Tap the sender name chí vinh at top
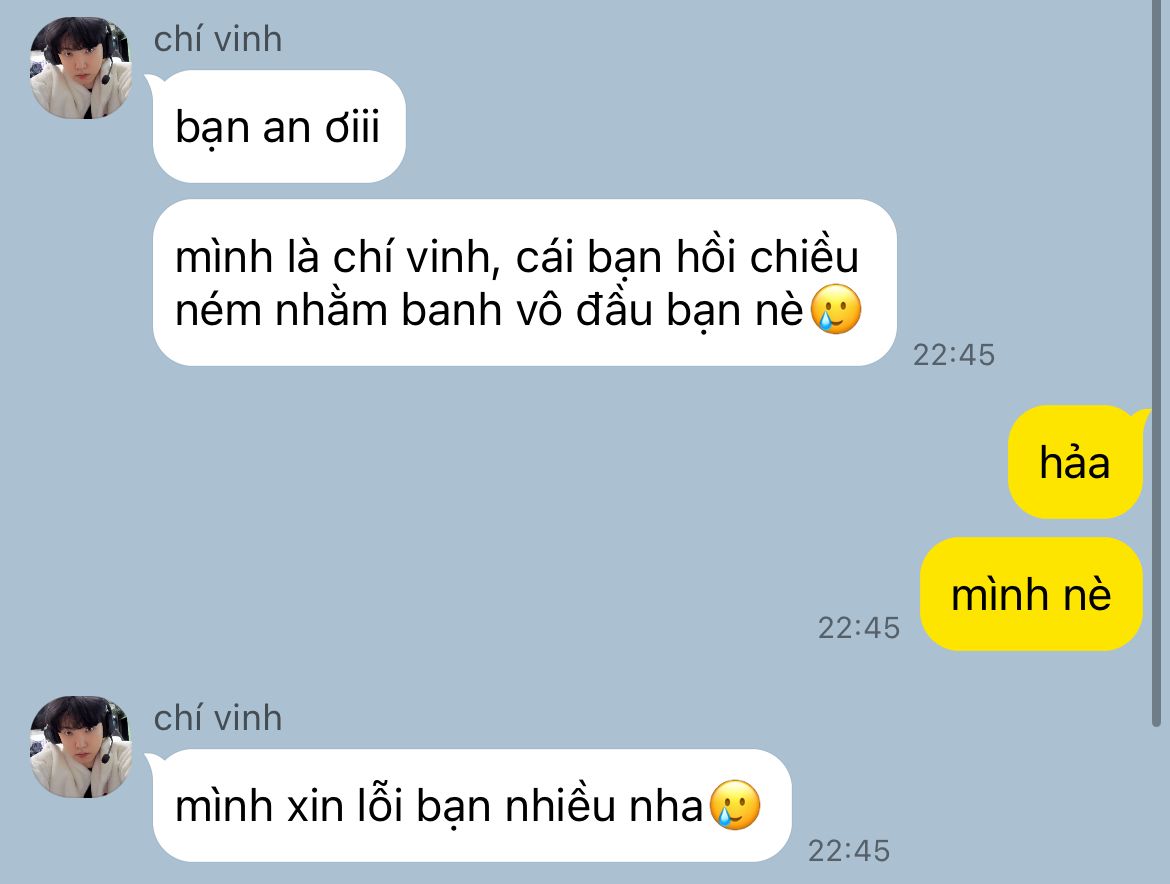The width and height of the screenshot is (1170, 884). click(x=218, y=40)
